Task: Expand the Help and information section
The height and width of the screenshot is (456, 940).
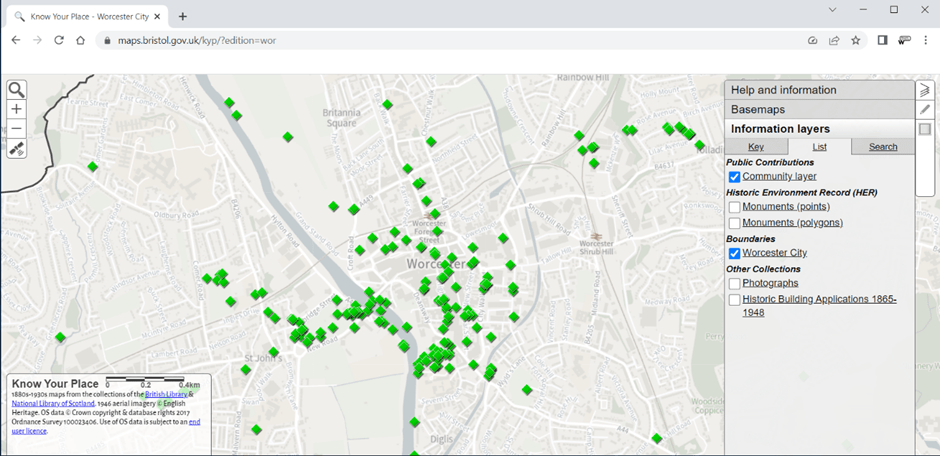Action: [x=783, y=90]
